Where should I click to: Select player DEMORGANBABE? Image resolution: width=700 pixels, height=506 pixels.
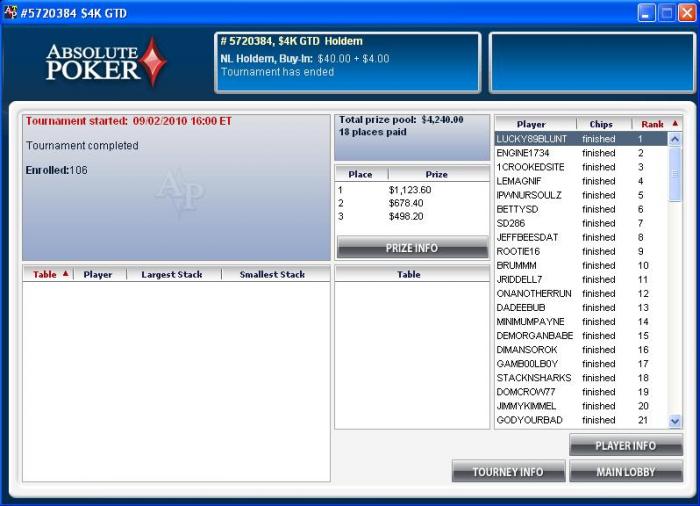581,336
